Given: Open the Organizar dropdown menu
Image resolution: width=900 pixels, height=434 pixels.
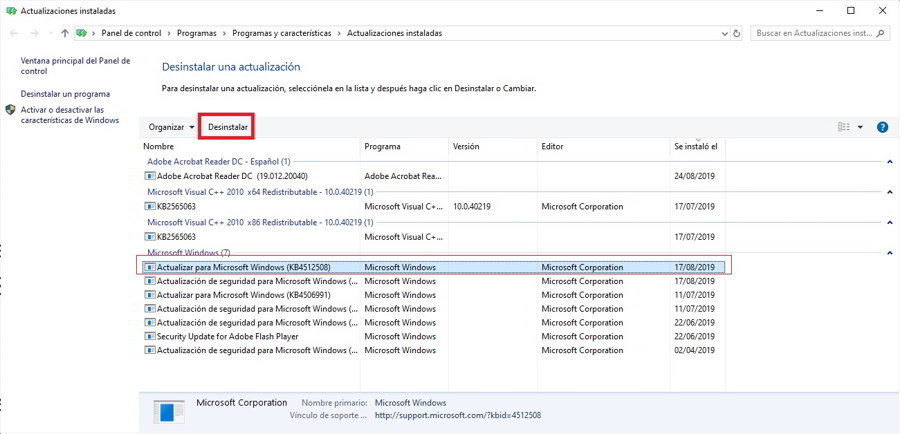Looking at the screenshot, I should [x=171, y=127].
